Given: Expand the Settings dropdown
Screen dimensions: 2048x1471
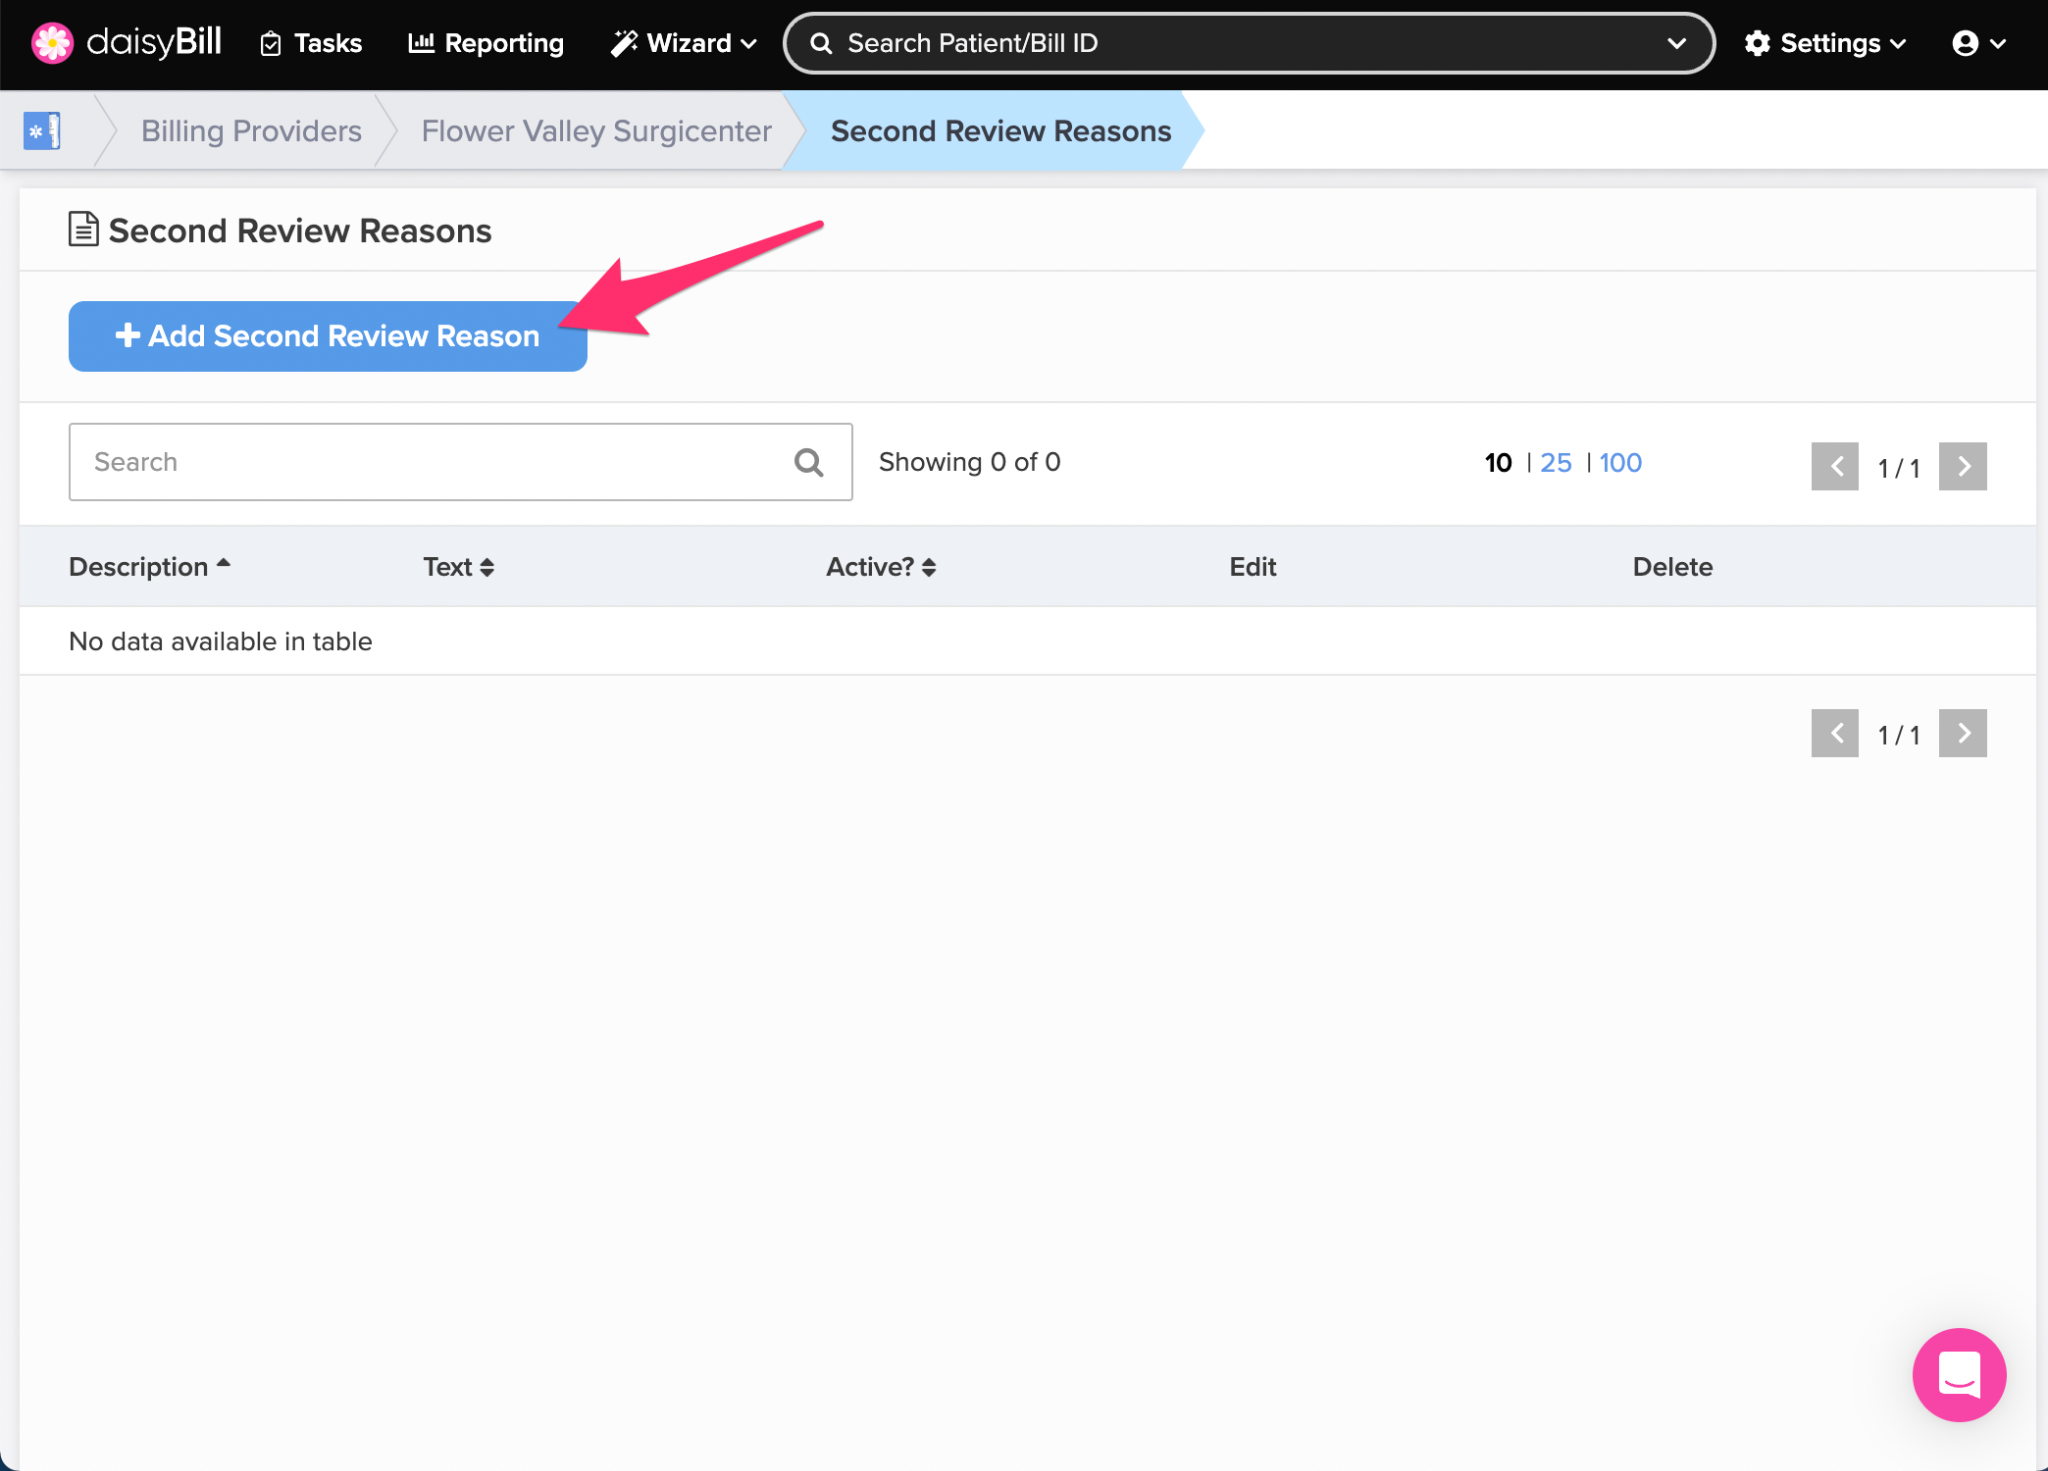Looking at the screenshot, I should (x=1825, y=43).
